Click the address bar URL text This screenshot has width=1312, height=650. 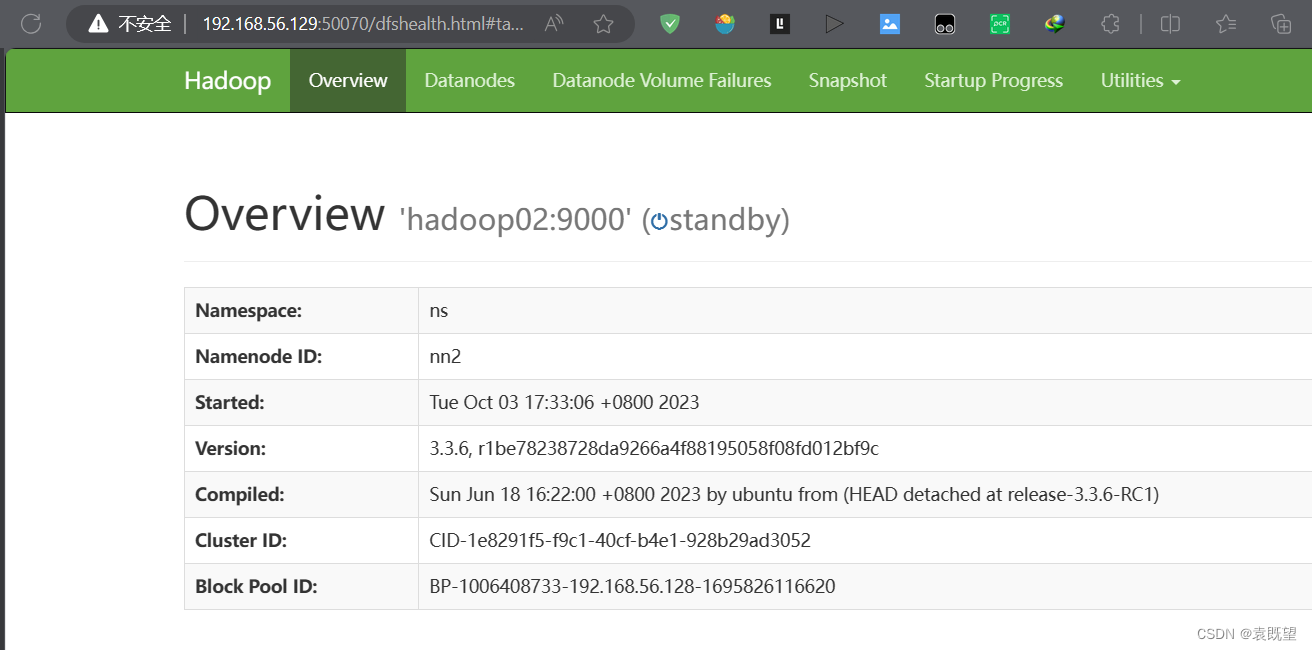tap(363, 24)
